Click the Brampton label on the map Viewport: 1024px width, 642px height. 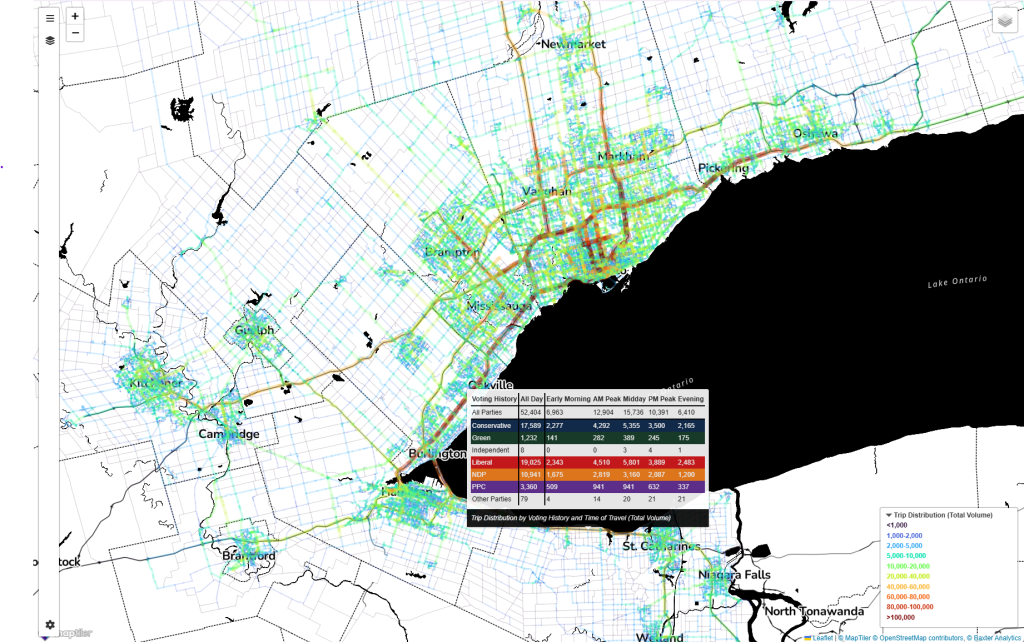(x=453, y=253)
